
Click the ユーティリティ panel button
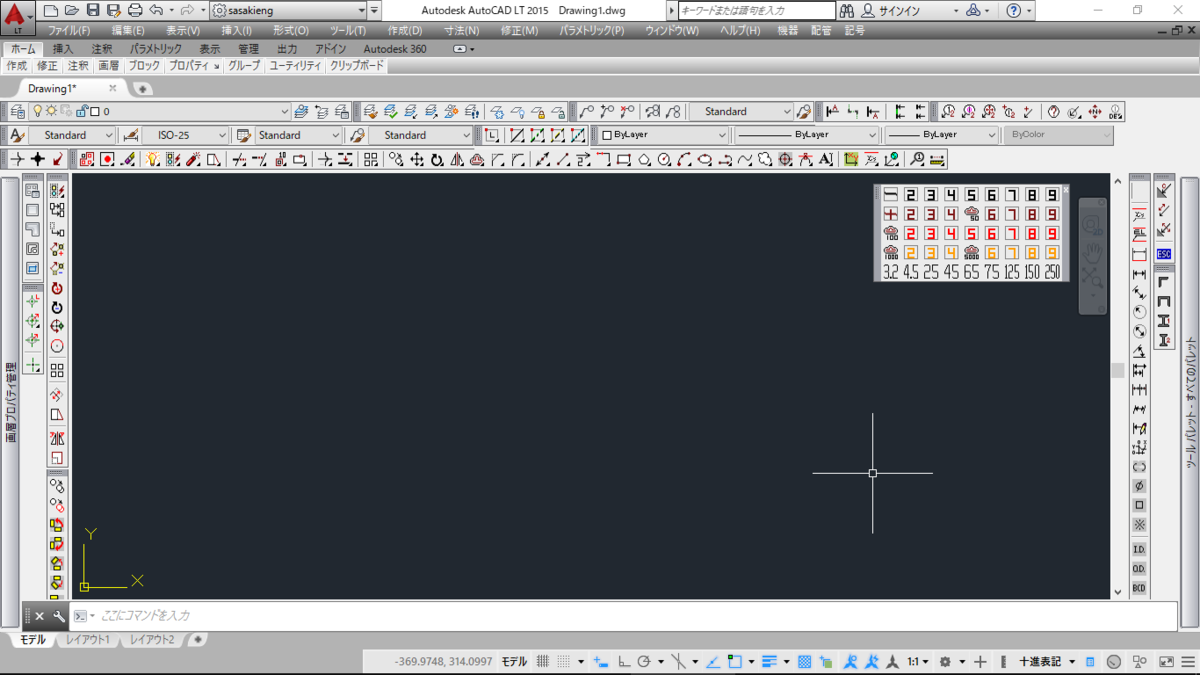pos(295,65)
